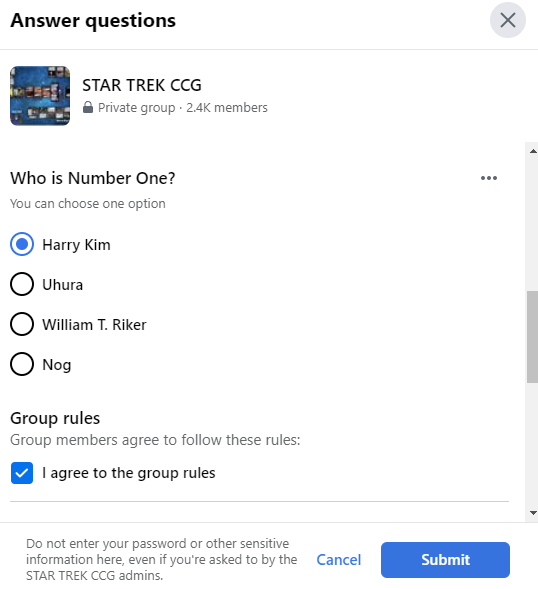538x589 pixels.
Task: Click the private group lock icon
Action: (88, 107)
